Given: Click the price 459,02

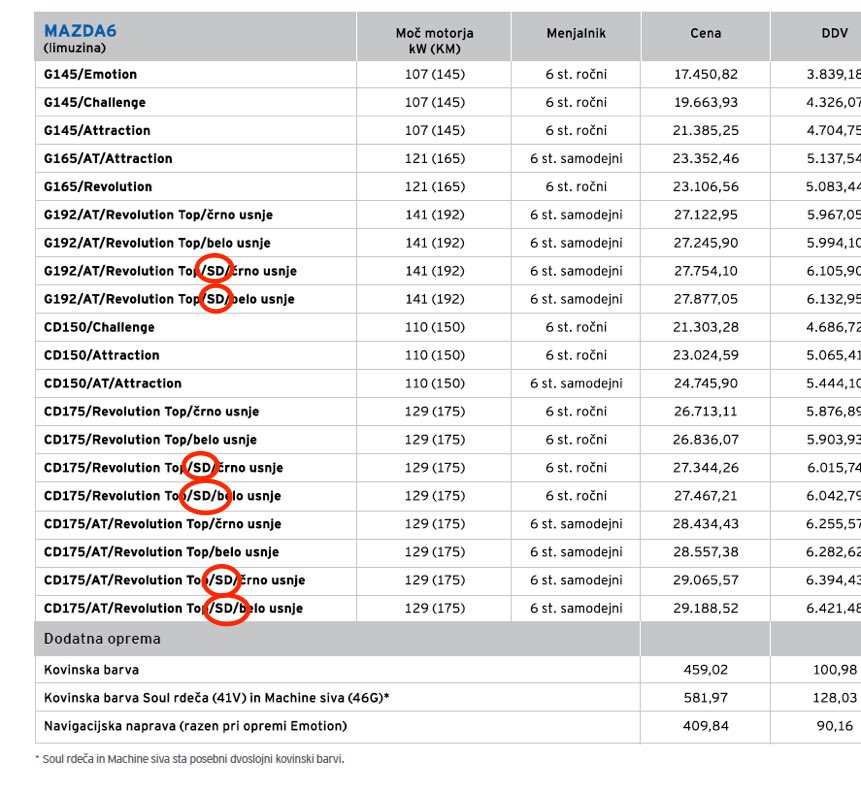Looking at the screenshot, I should click(706, 670).
